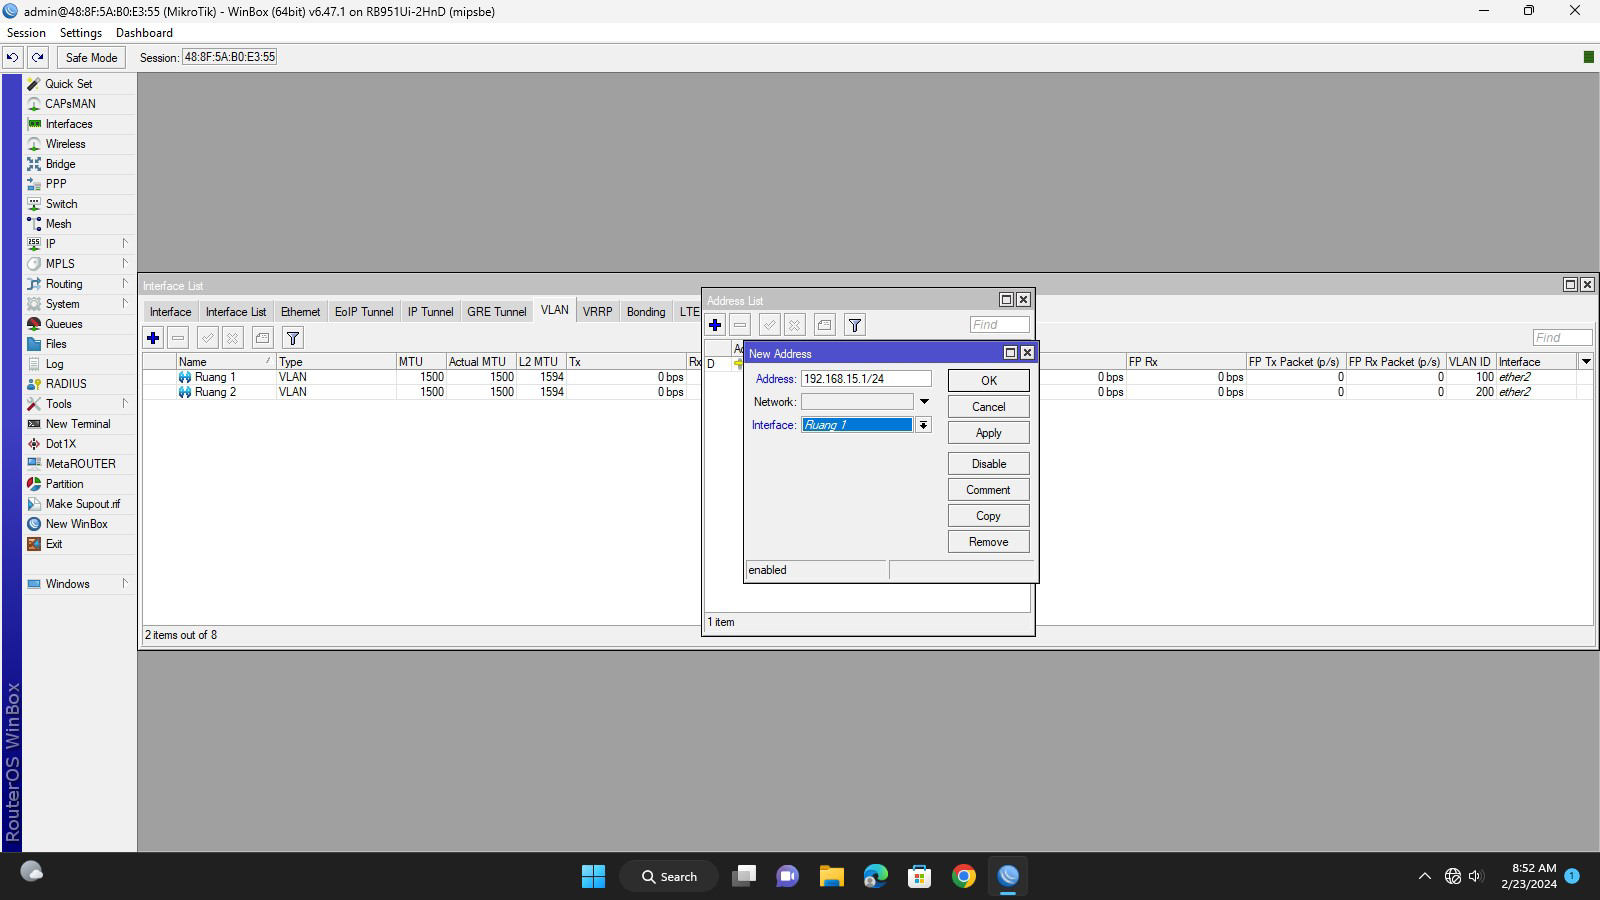Click Exit in sidebar
1600x900 pixels.
pos(54,544)
